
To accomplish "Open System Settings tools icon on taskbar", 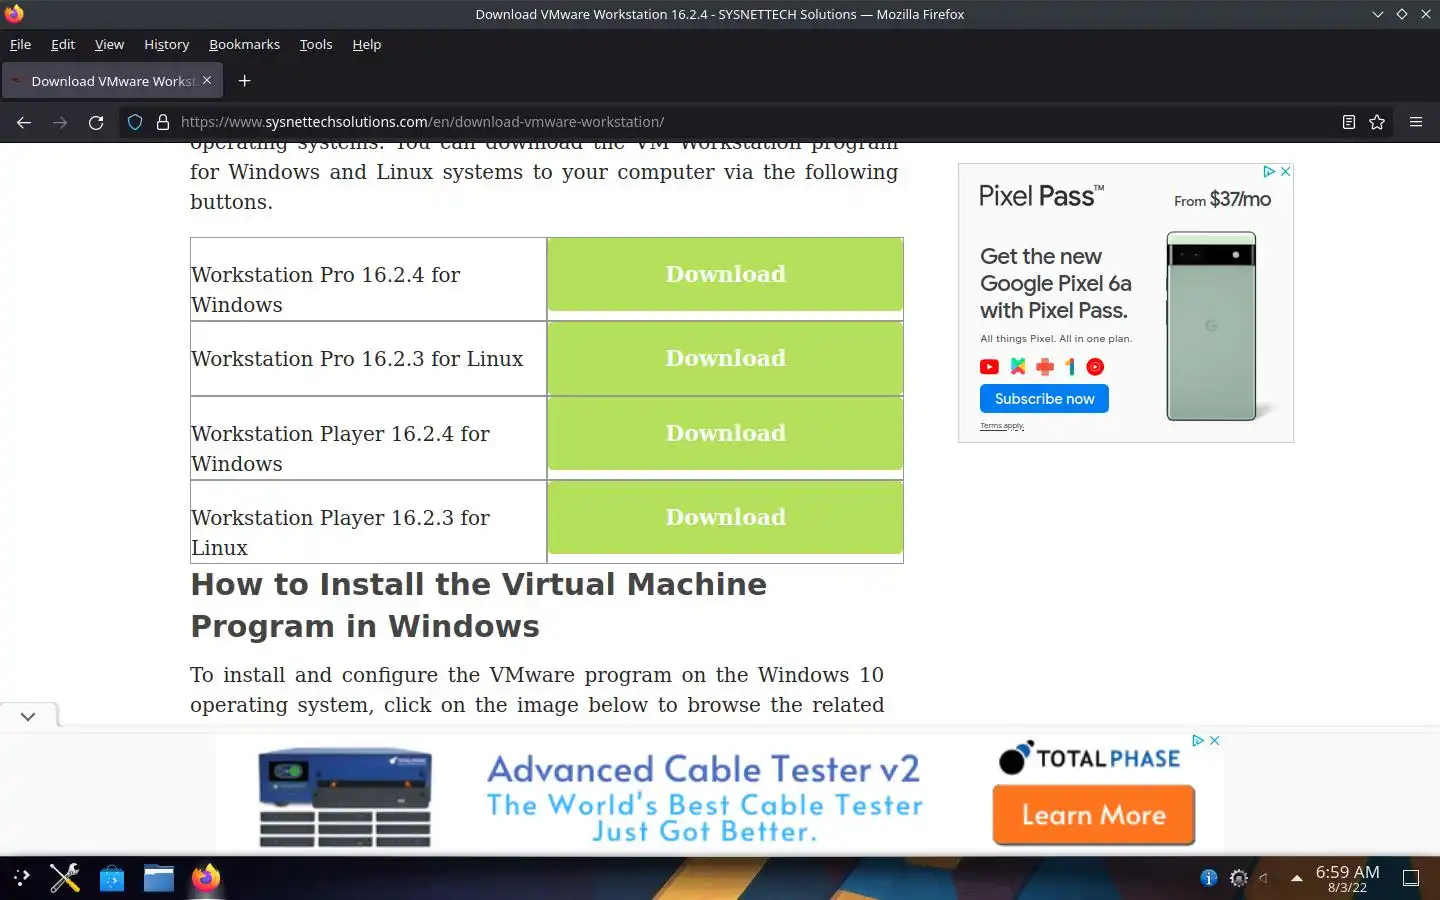I will point(65,878).
